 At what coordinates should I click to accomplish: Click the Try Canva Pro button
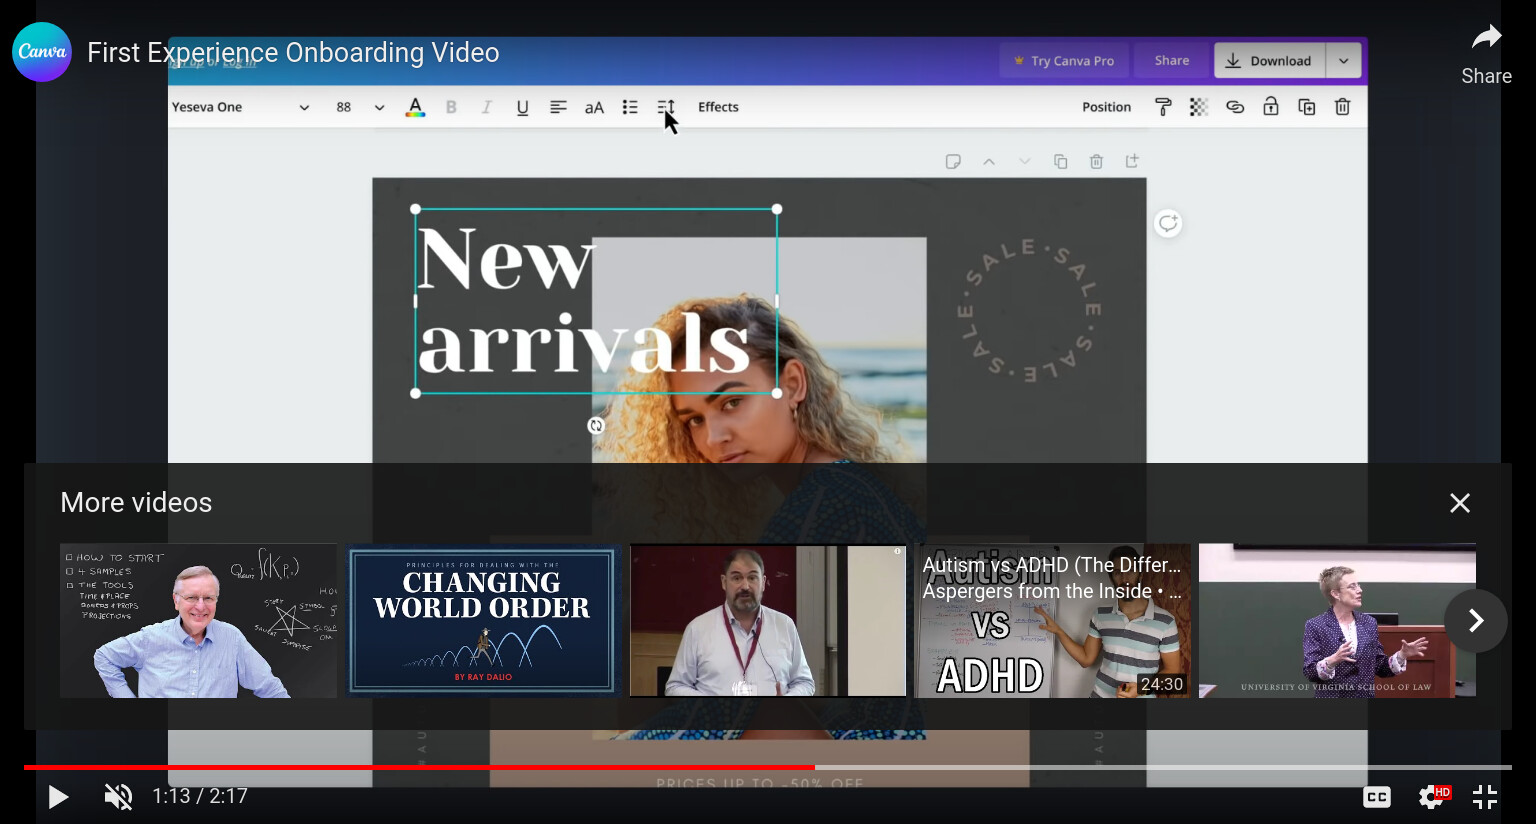1064,61
